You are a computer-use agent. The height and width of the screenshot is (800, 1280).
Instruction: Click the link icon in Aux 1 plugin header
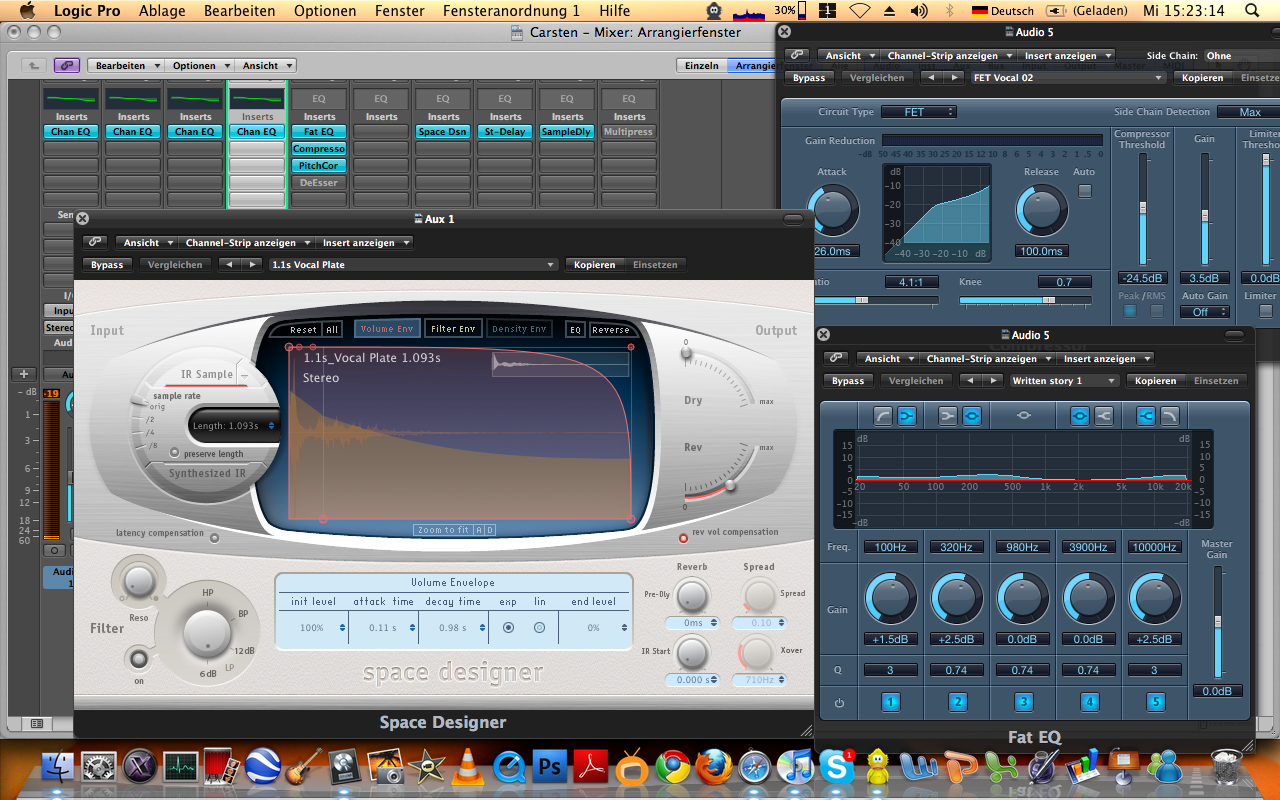click(95, 242)
